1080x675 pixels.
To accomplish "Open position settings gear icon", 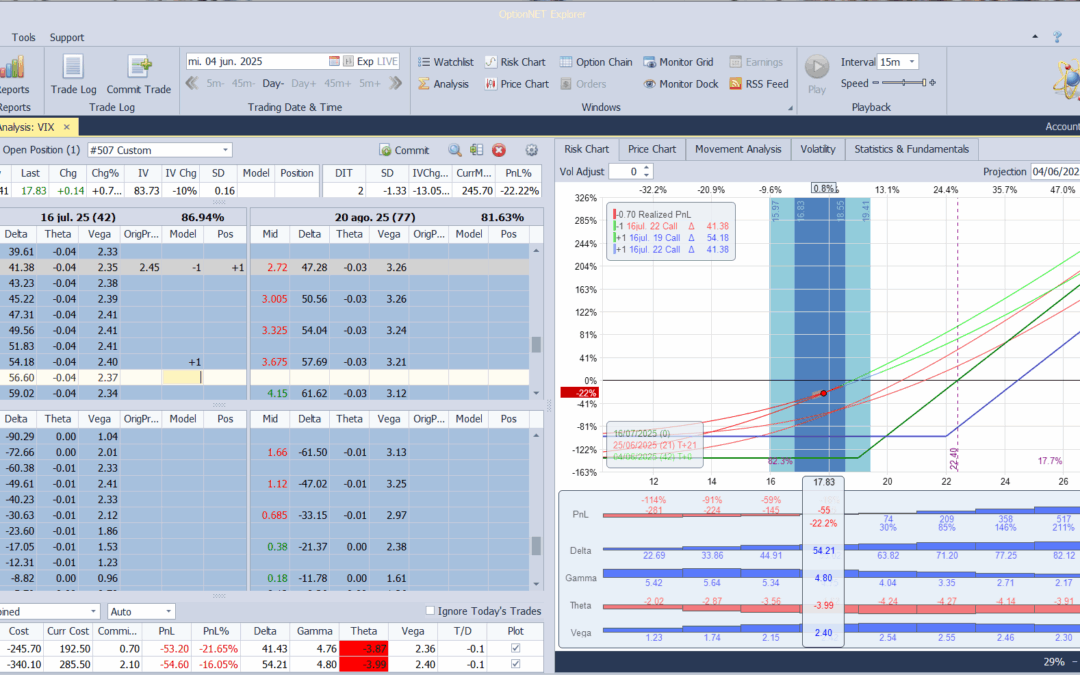I will coord(531,150).
